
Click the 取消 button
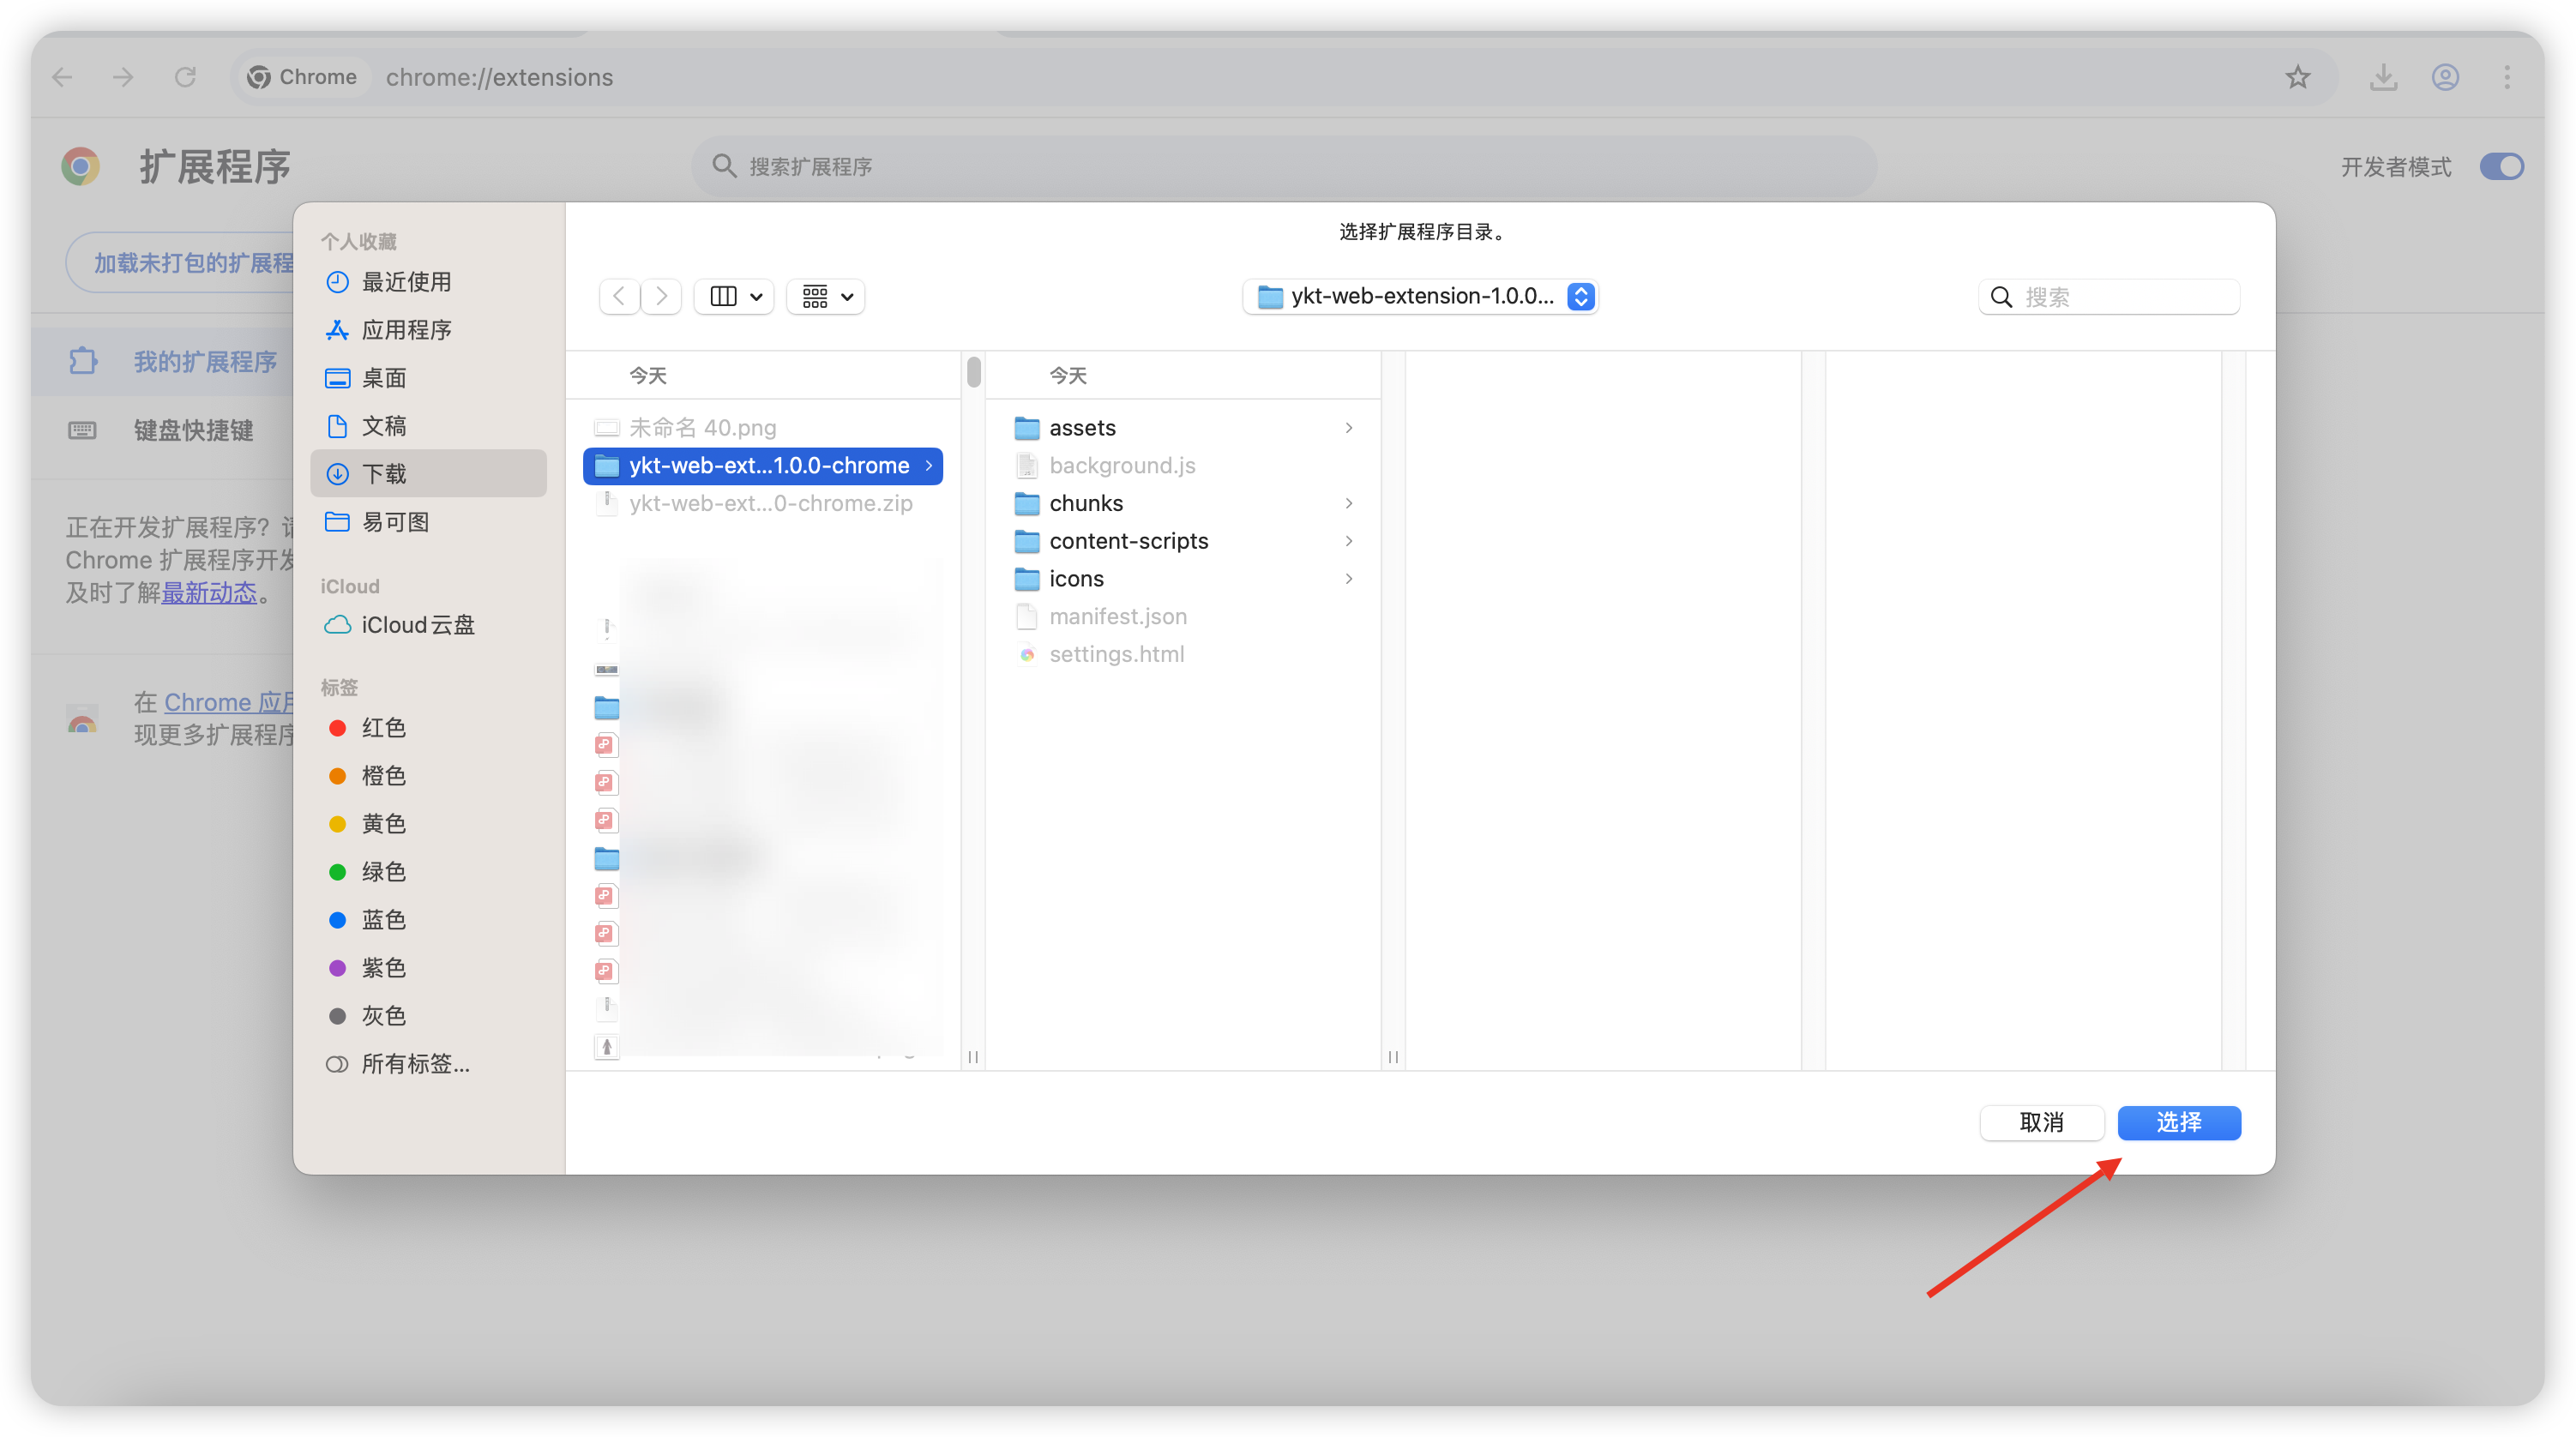(x=2041, y=1122)
